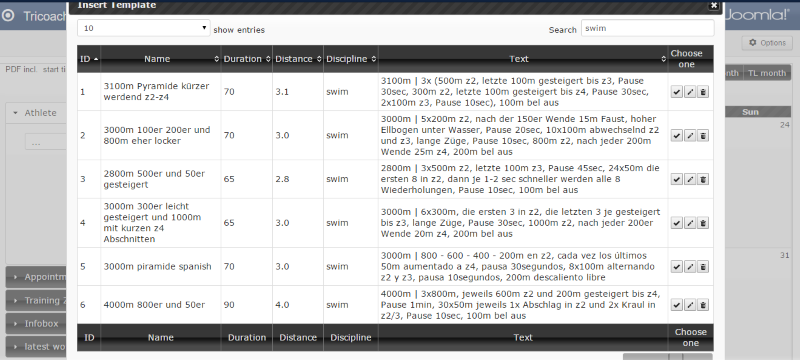Click the Joomla logo link

pyautogui.click(x=757, y=15)
